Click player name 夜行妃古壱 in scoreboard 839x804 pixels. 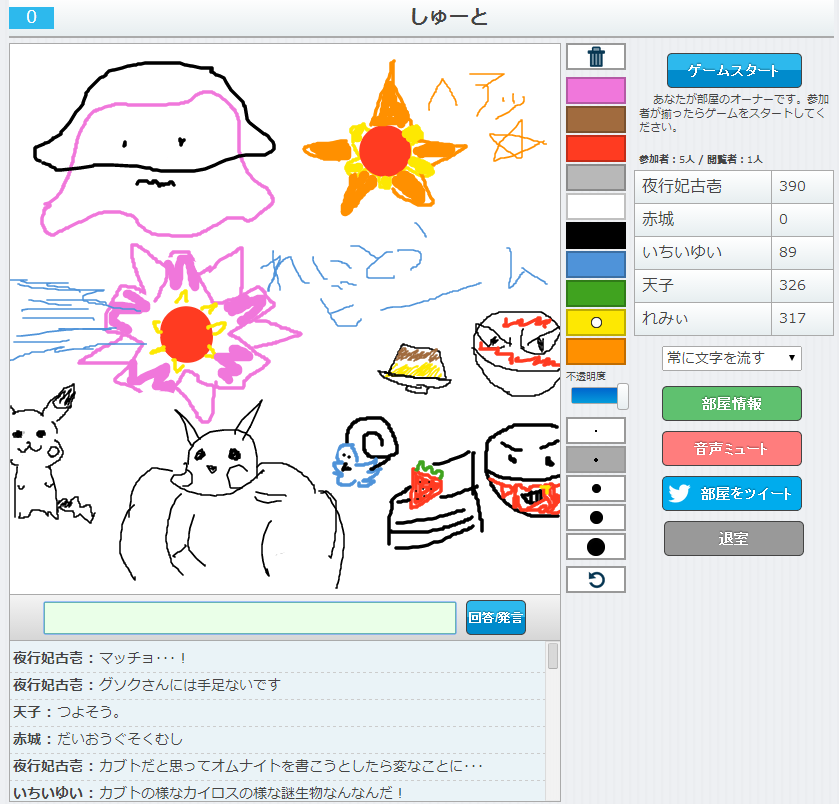coord(682,186)
